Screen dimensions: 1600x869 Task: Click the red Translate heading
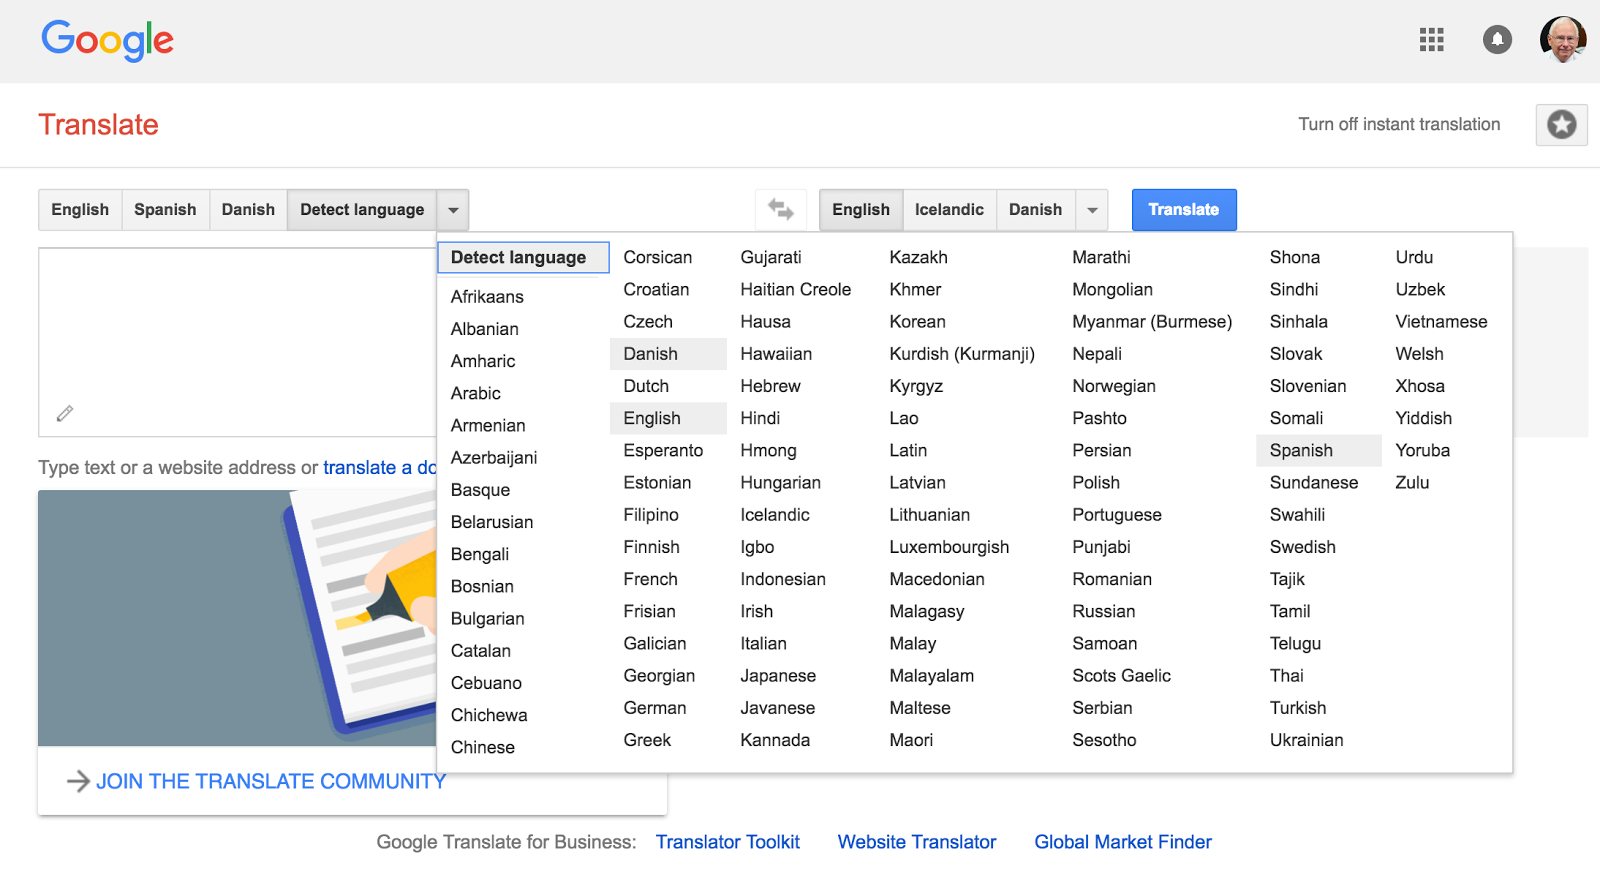(98, 124)
